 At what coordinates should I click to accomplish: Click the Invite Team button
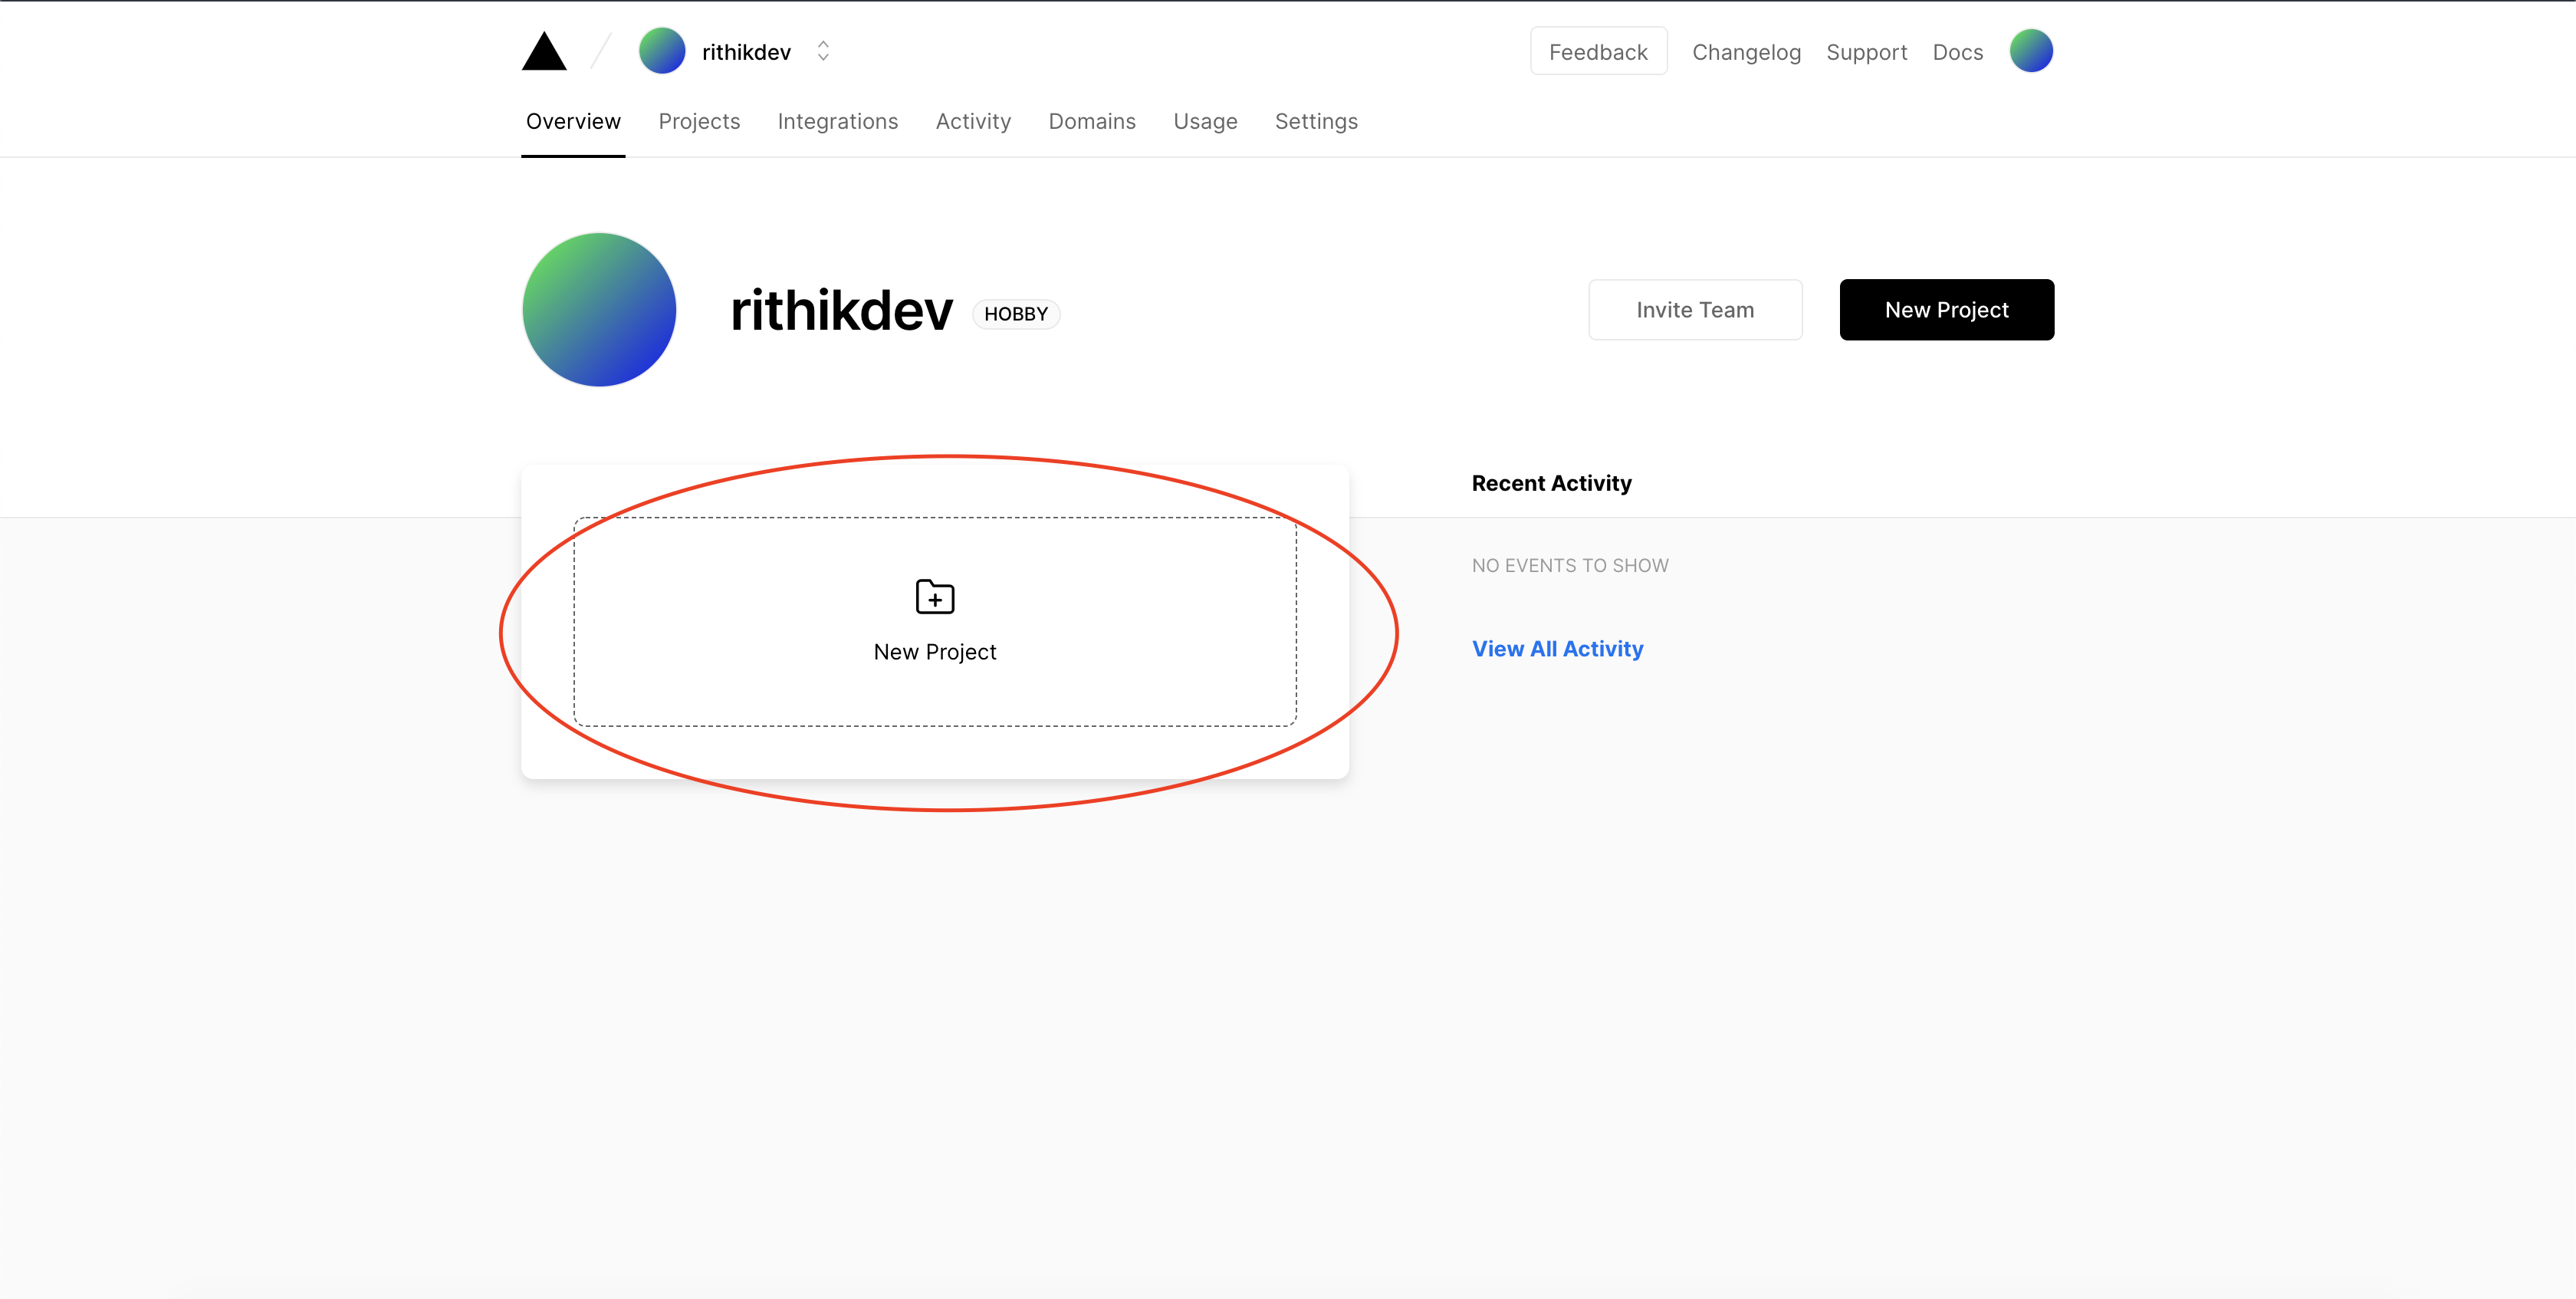coord(1694,310)
